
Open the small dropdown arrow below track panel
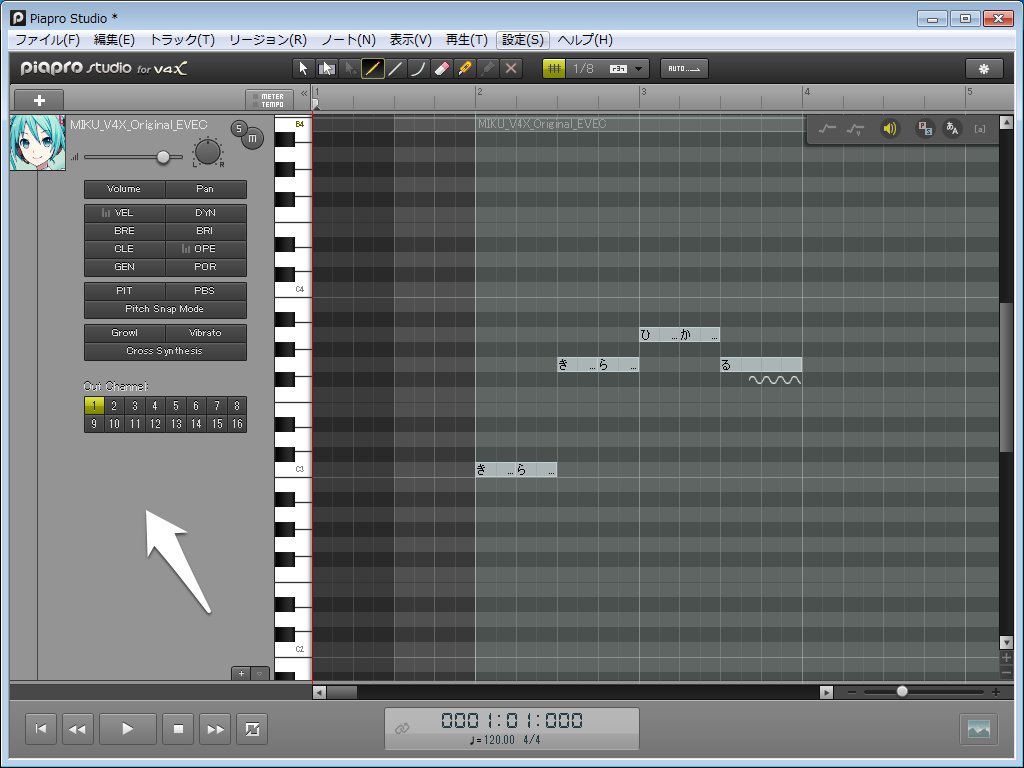[260, 673]
